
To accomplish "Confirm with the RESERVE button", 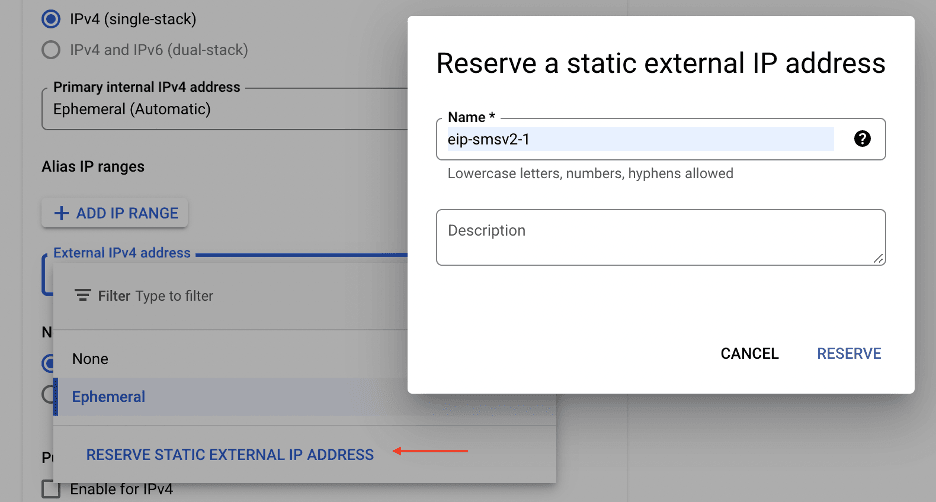I will (x=849, y=353).
